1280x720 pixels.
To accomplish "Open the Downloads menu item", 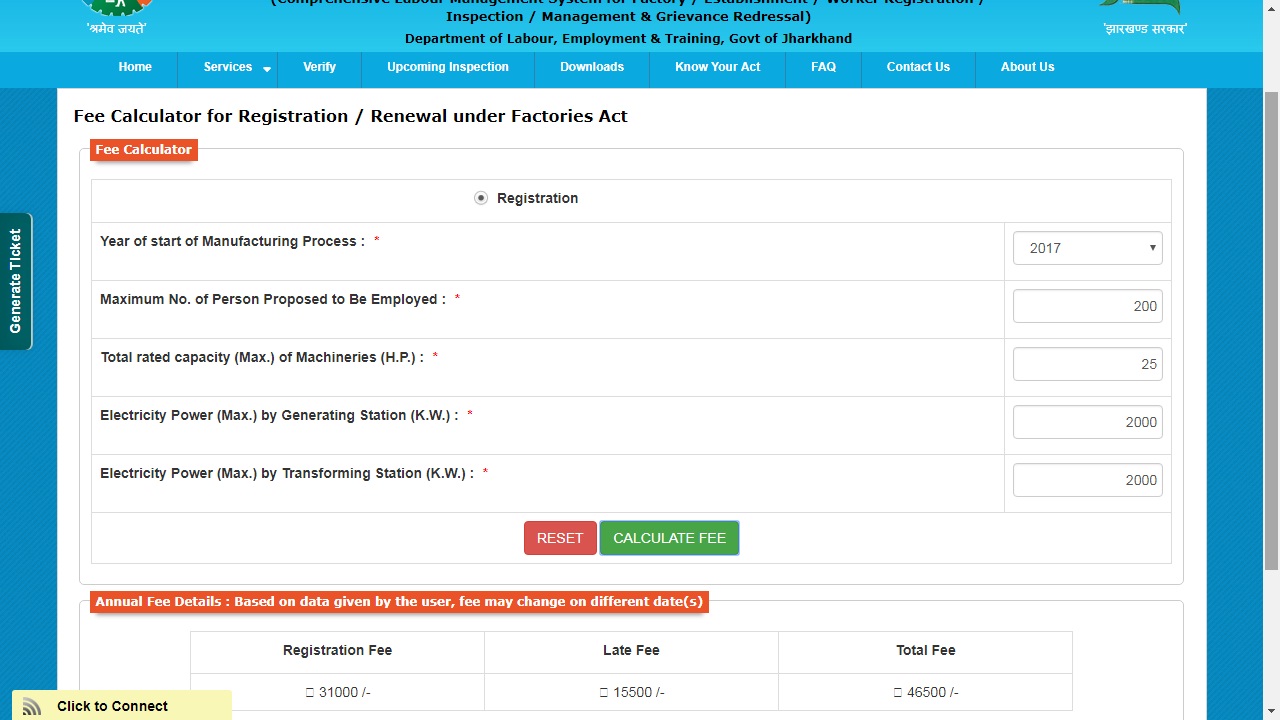I will [x=591, y=67].
